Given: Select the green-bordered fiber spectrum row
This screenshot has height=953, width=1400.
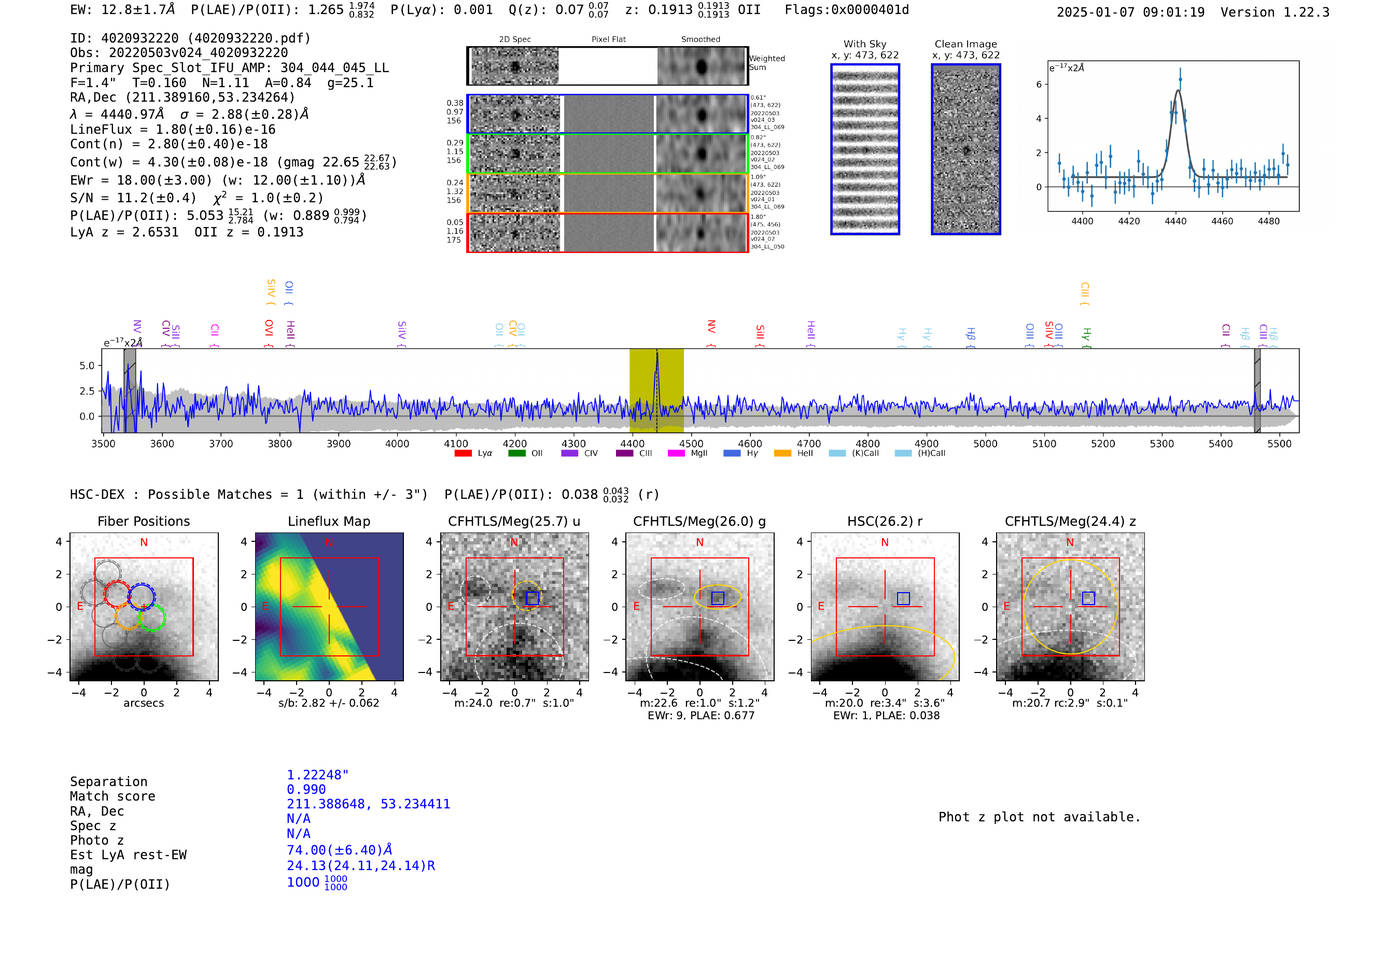Looking at the screenshot, I should (x=607, y=153).
